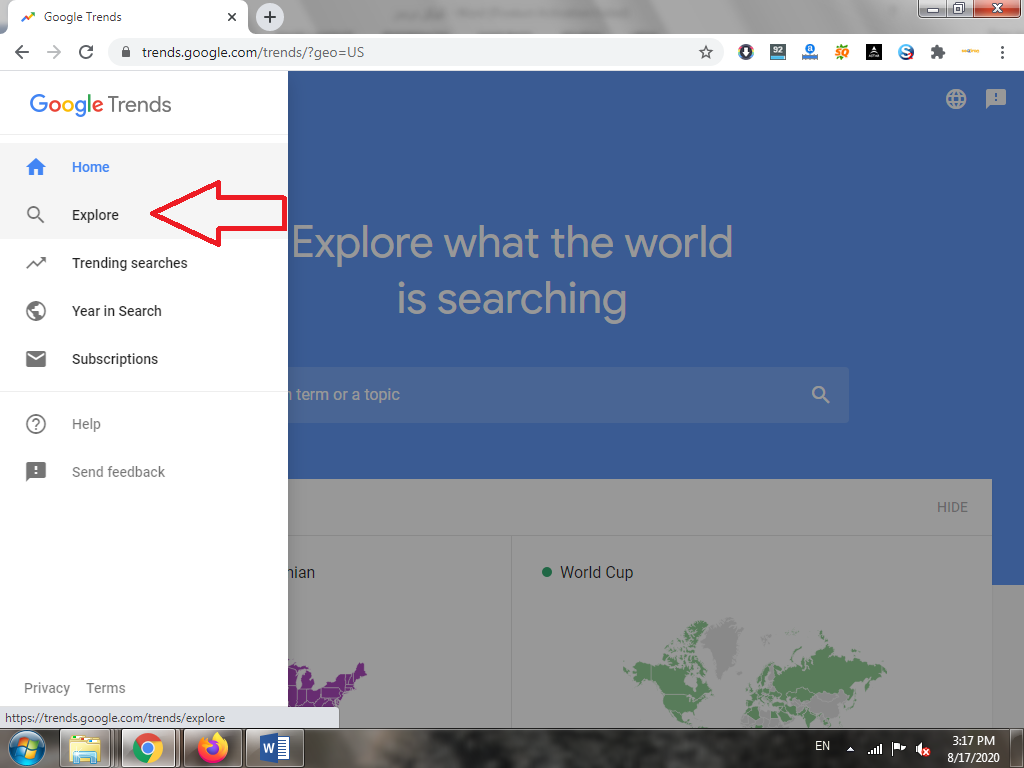Click the Action Center flag icon

coord(899,748)
